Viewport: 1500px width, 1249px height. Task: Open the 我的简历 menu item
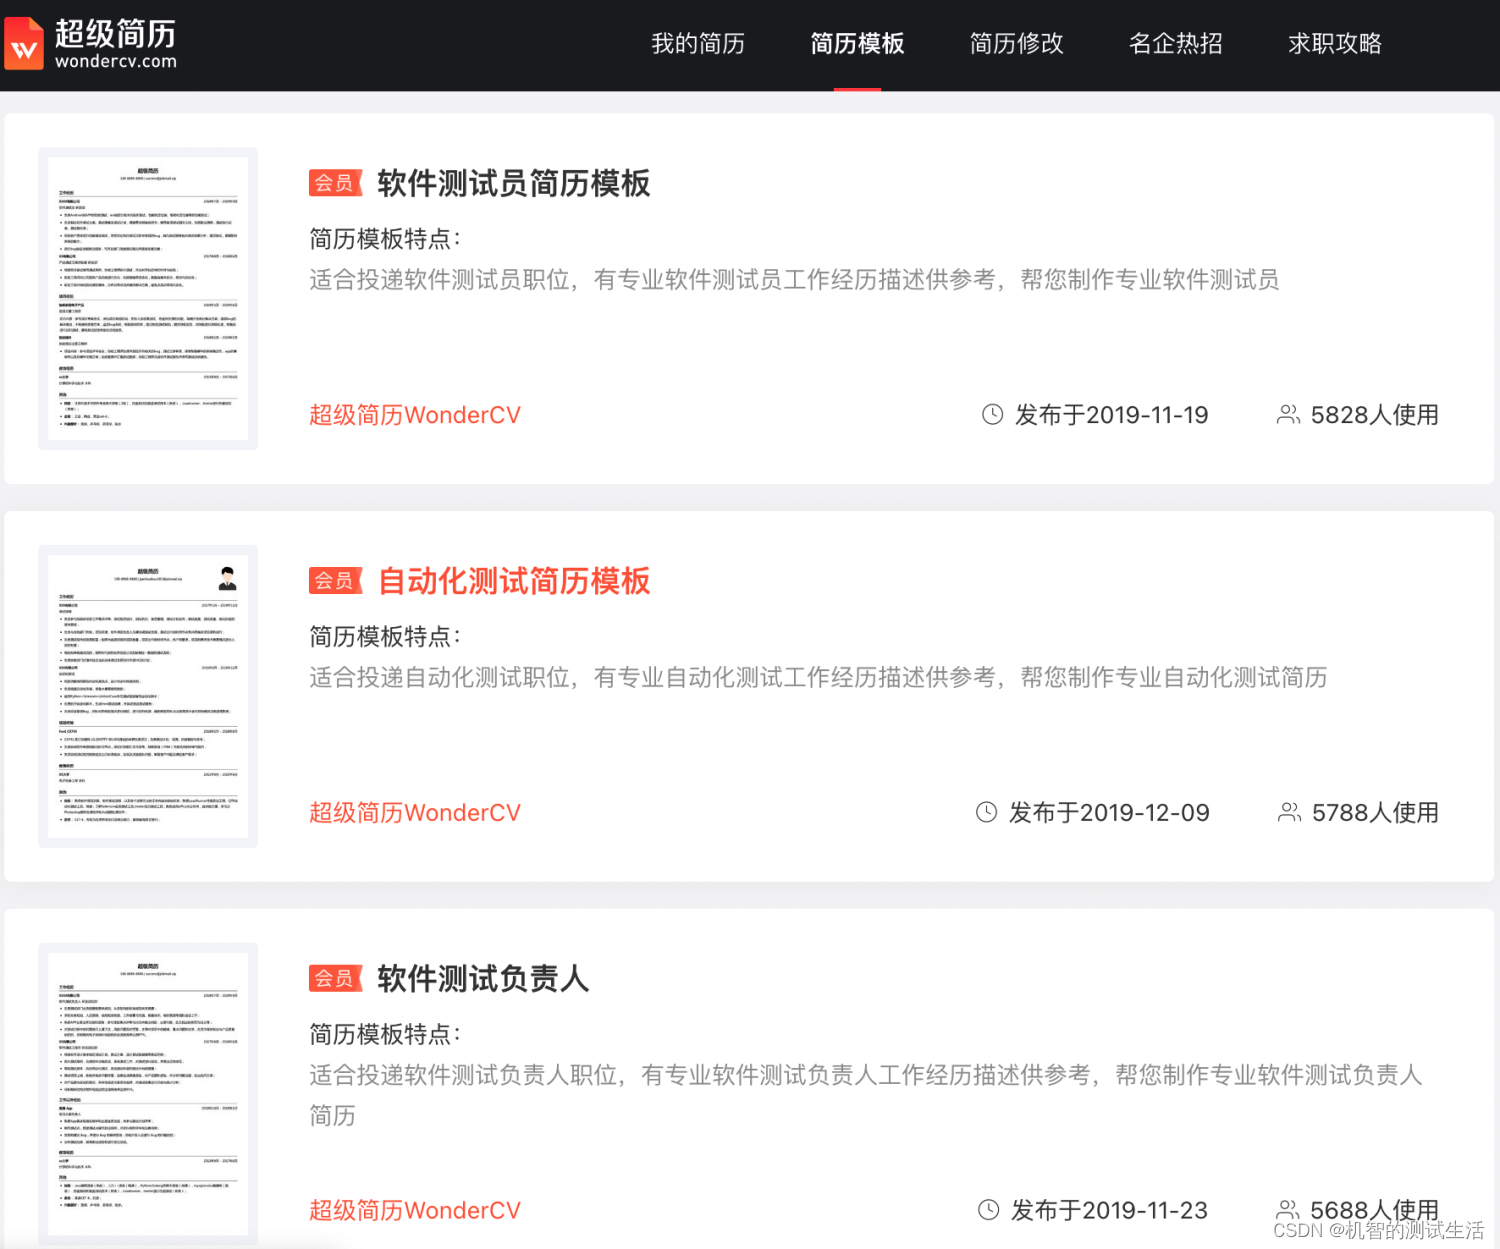pyautogui.click(x=698, y=44)
